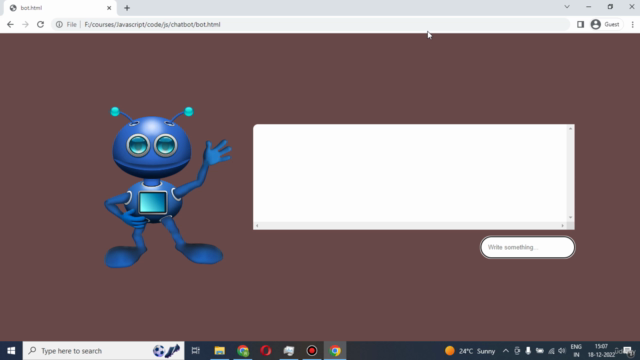Open the battery status tray icon
This screenshot has height=360, width=640.
tap(540, 351)
